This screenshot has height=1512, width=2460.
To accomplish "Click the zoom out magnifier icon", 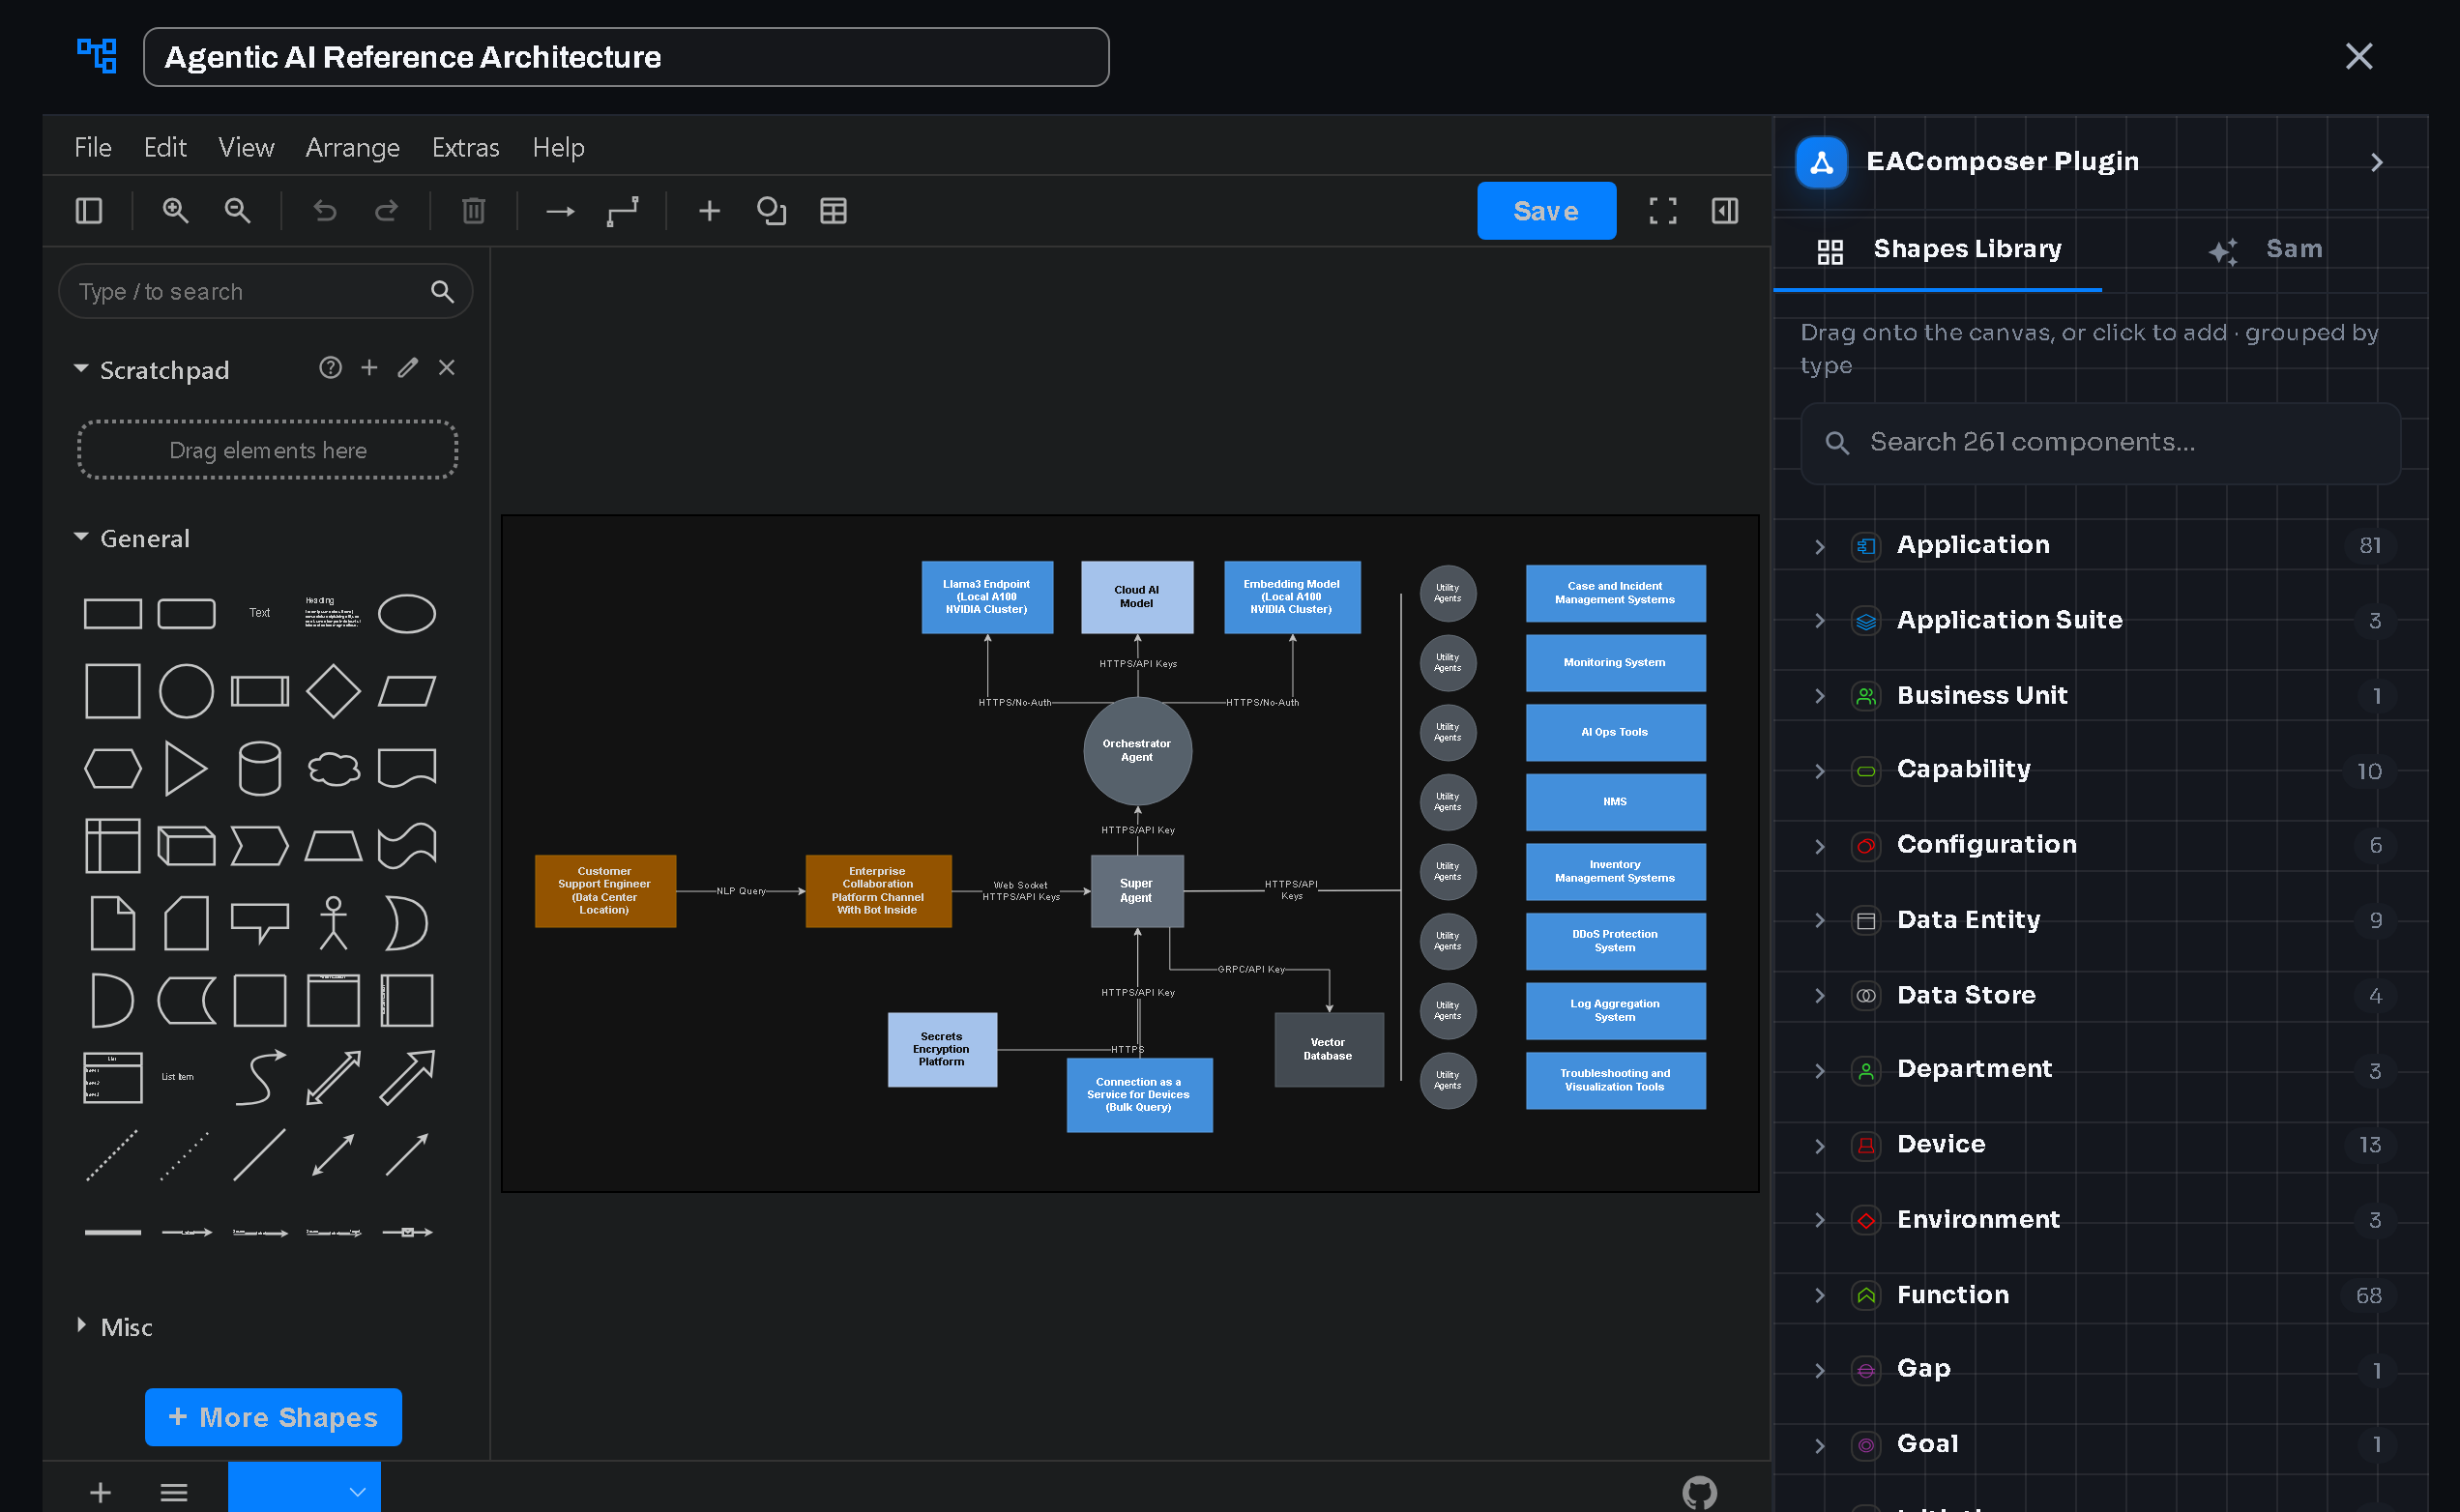I will click(237, 211).
